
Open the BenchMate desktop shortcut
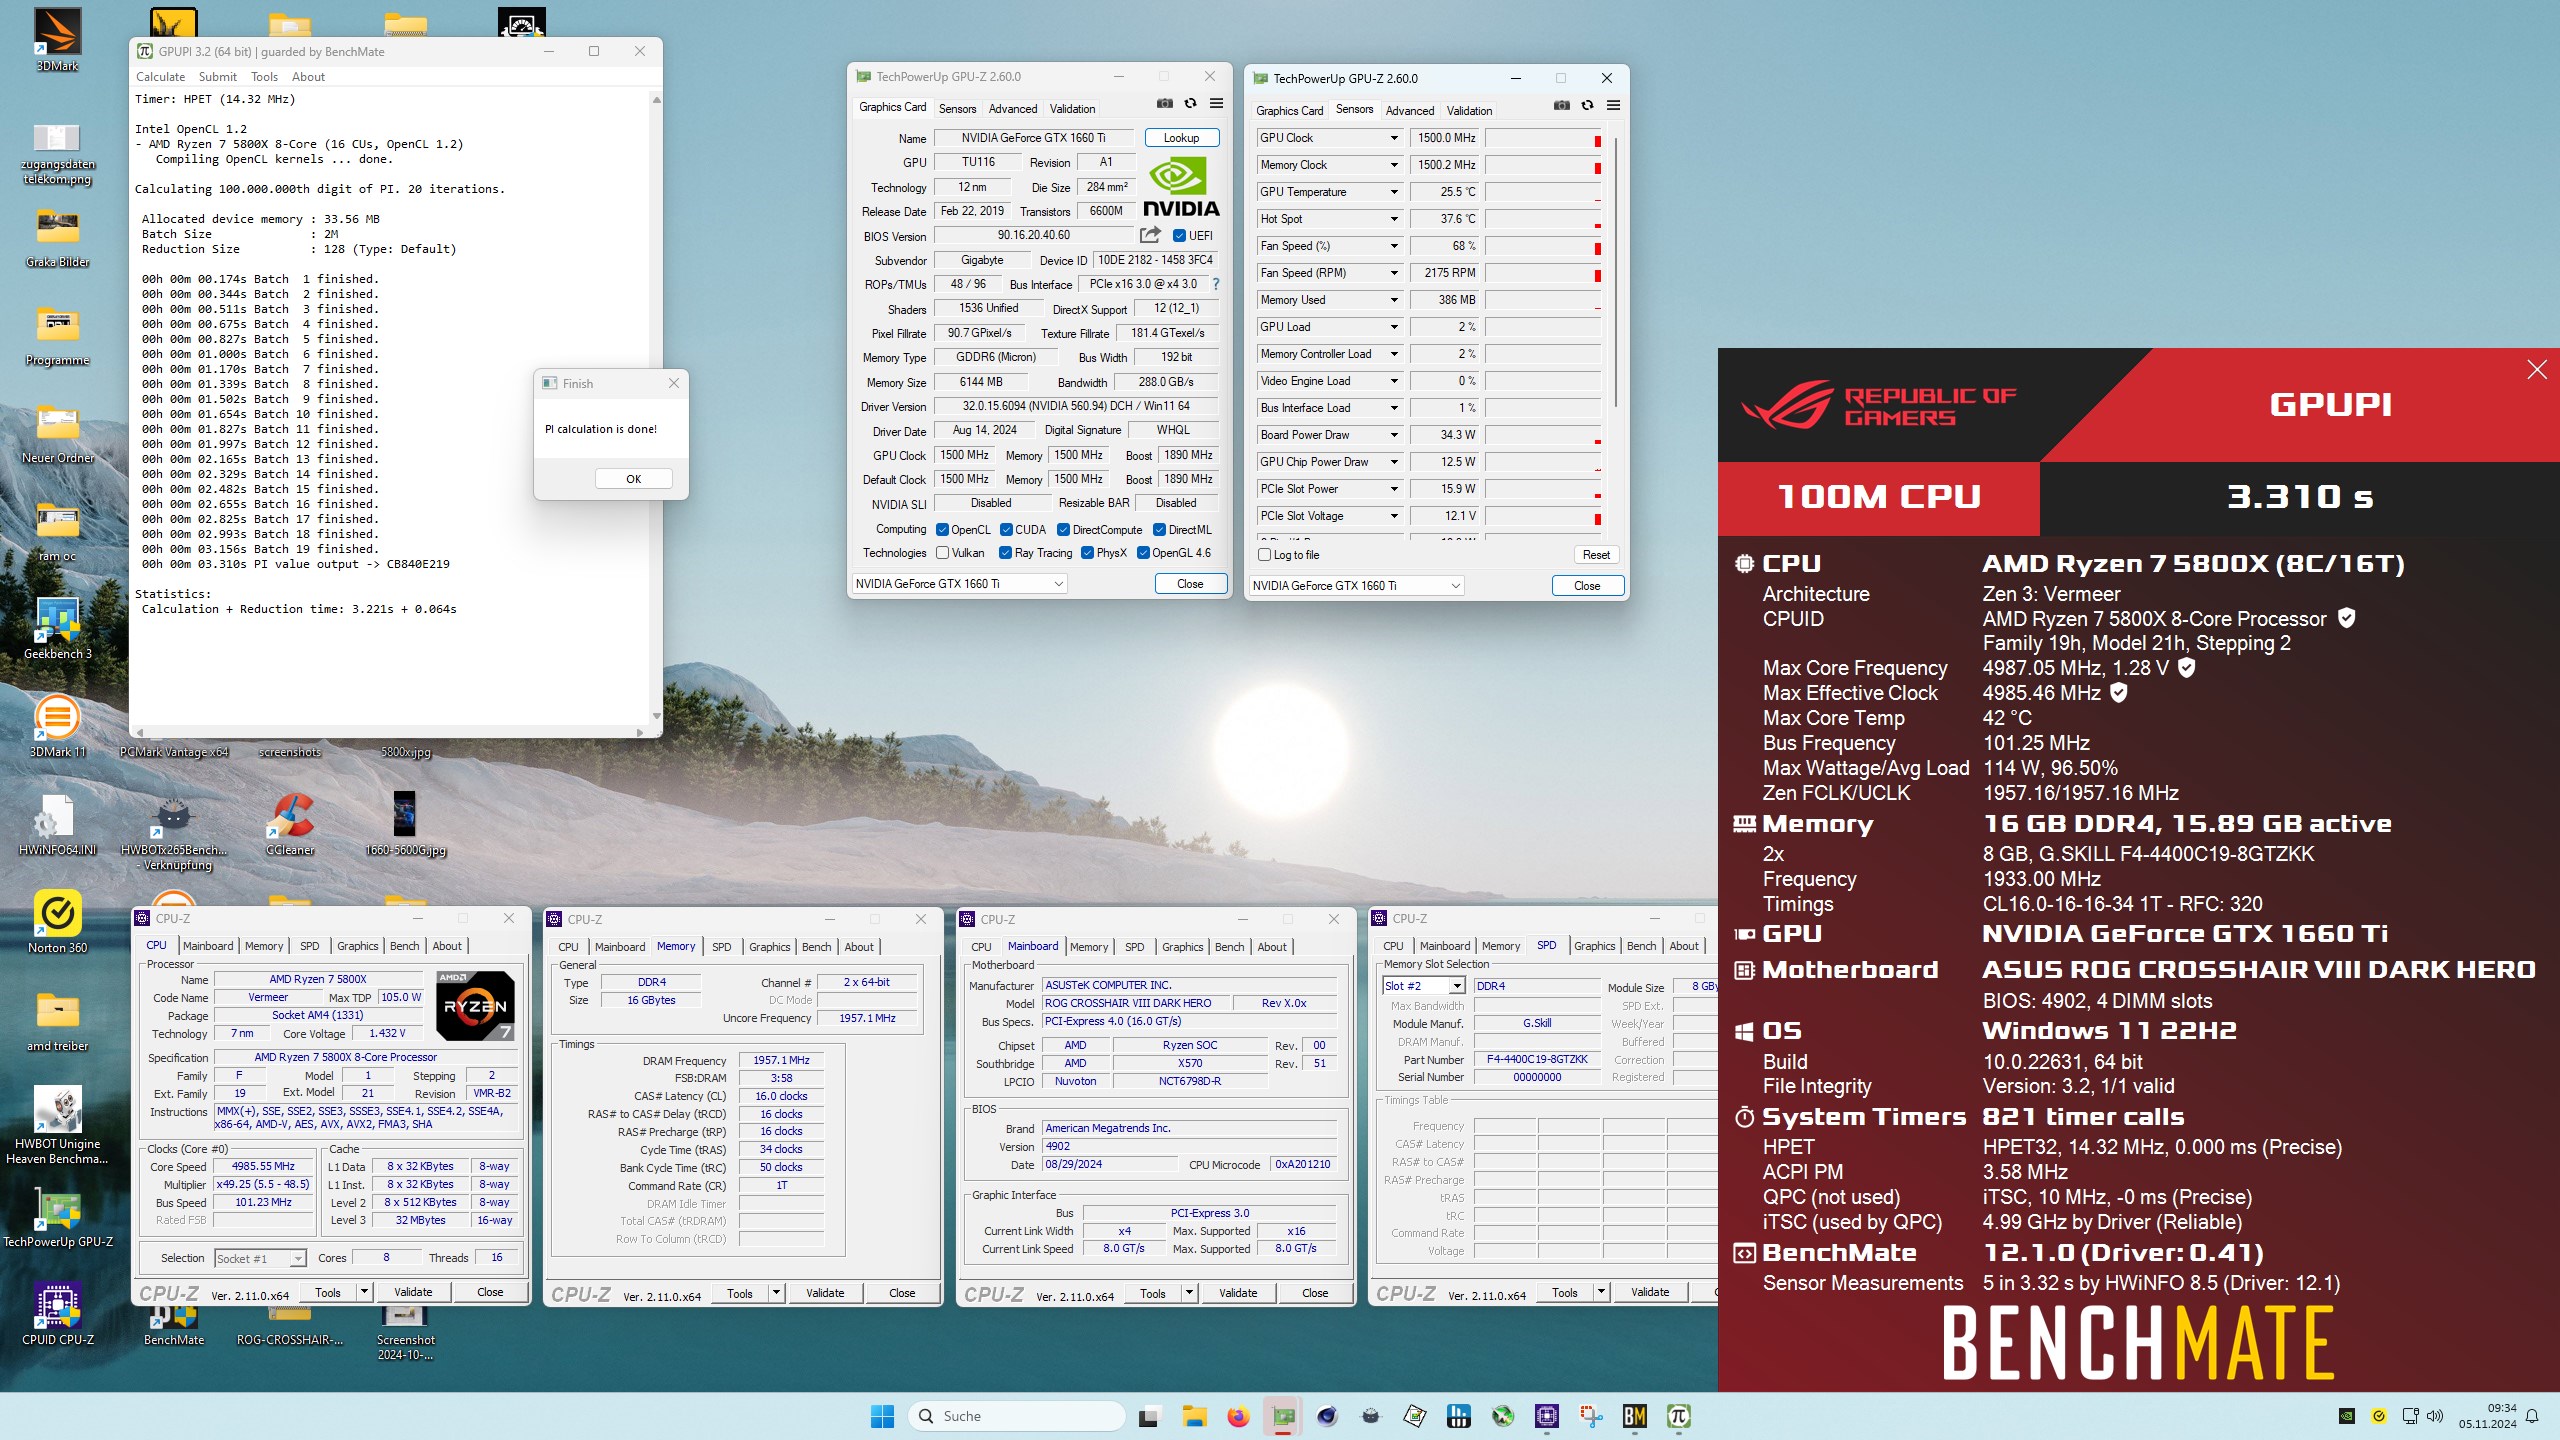tap(174, 1326)
